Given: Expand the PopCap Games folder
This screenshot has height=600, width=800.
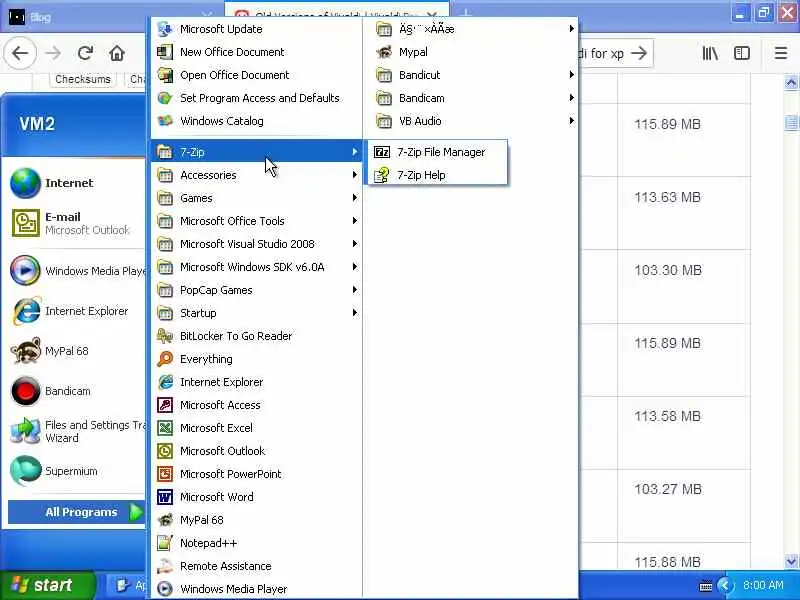Looking at the screenshot, I should point(257,290).
